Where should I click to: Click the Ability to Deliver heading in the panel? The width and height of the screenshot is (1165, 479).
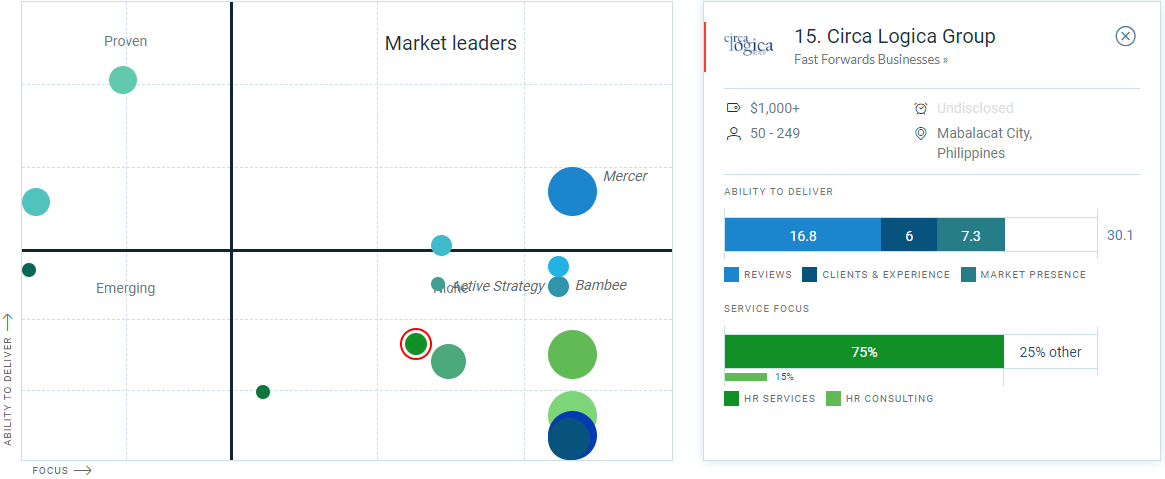(x=779, y=192)
